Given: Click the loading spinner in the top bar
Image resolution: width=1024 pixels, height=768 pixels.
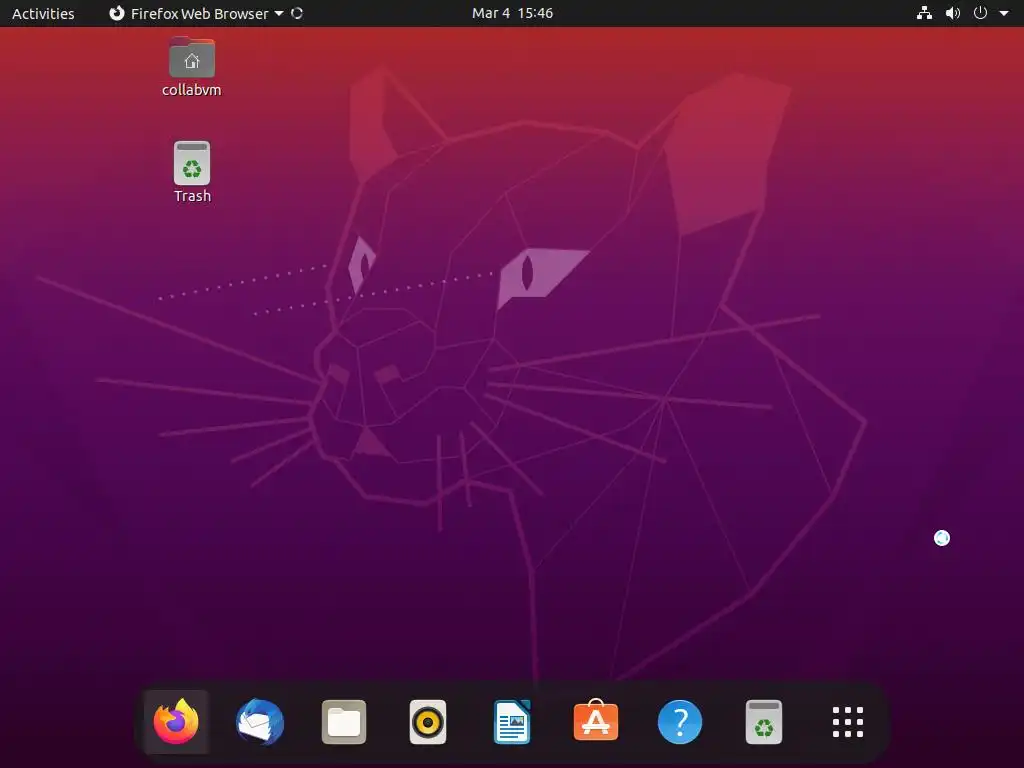Looking at the screenshot, I should coord(296,13).
